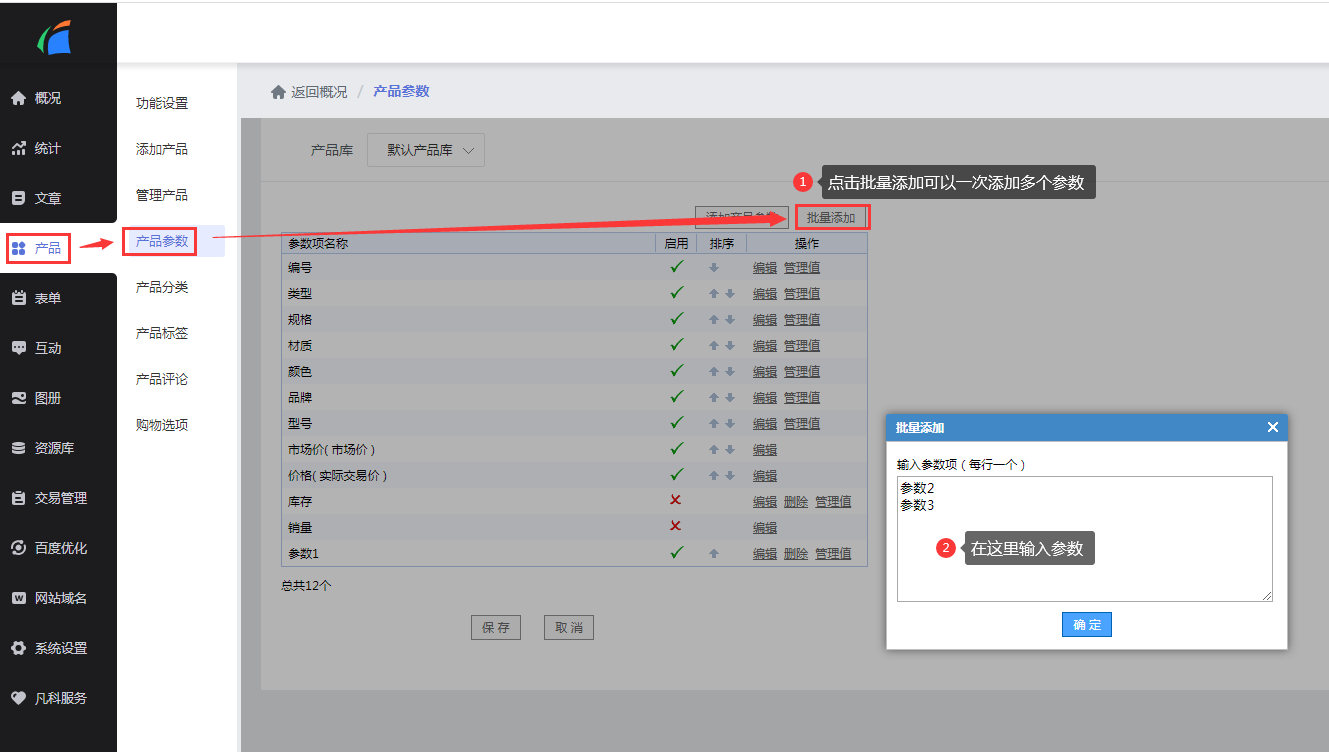Open 凡科服务 in the left sidebar
This screenshot has width=1329, height=752.
click(x=60, y=698)
